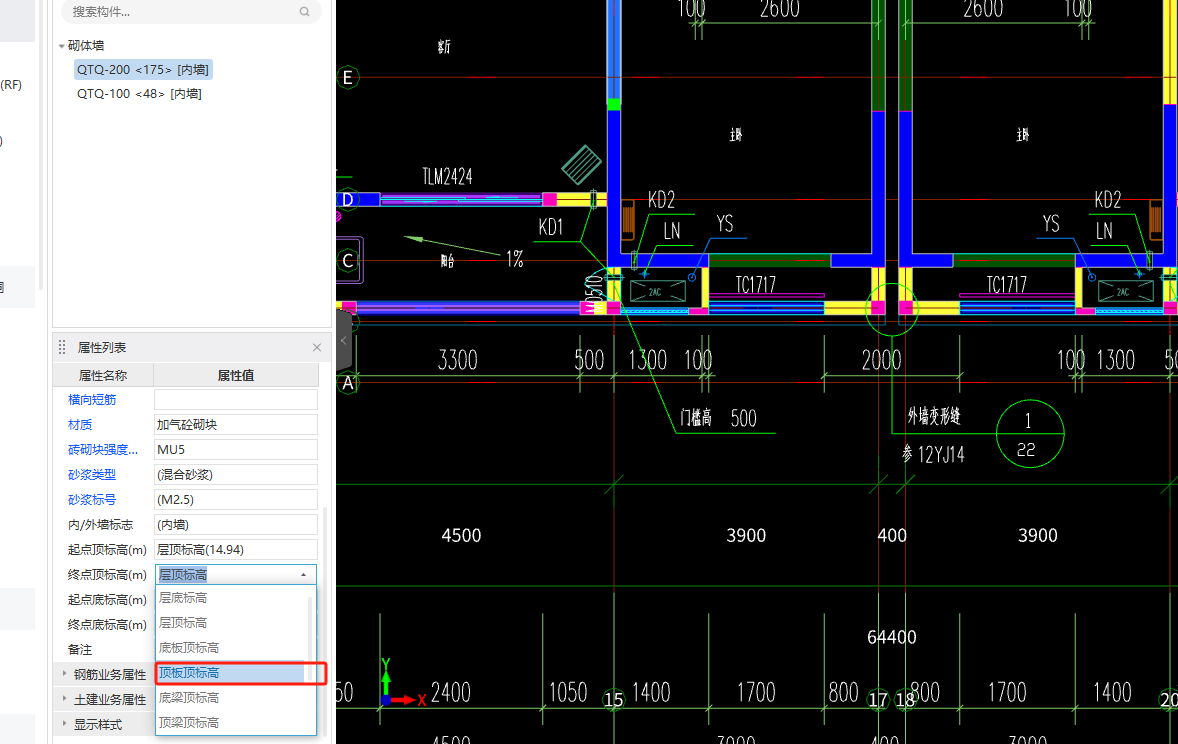Viewport: 1178px width, 744px height.
Task: Click the 门槛高 500 annotation
Action: (718, 418)
